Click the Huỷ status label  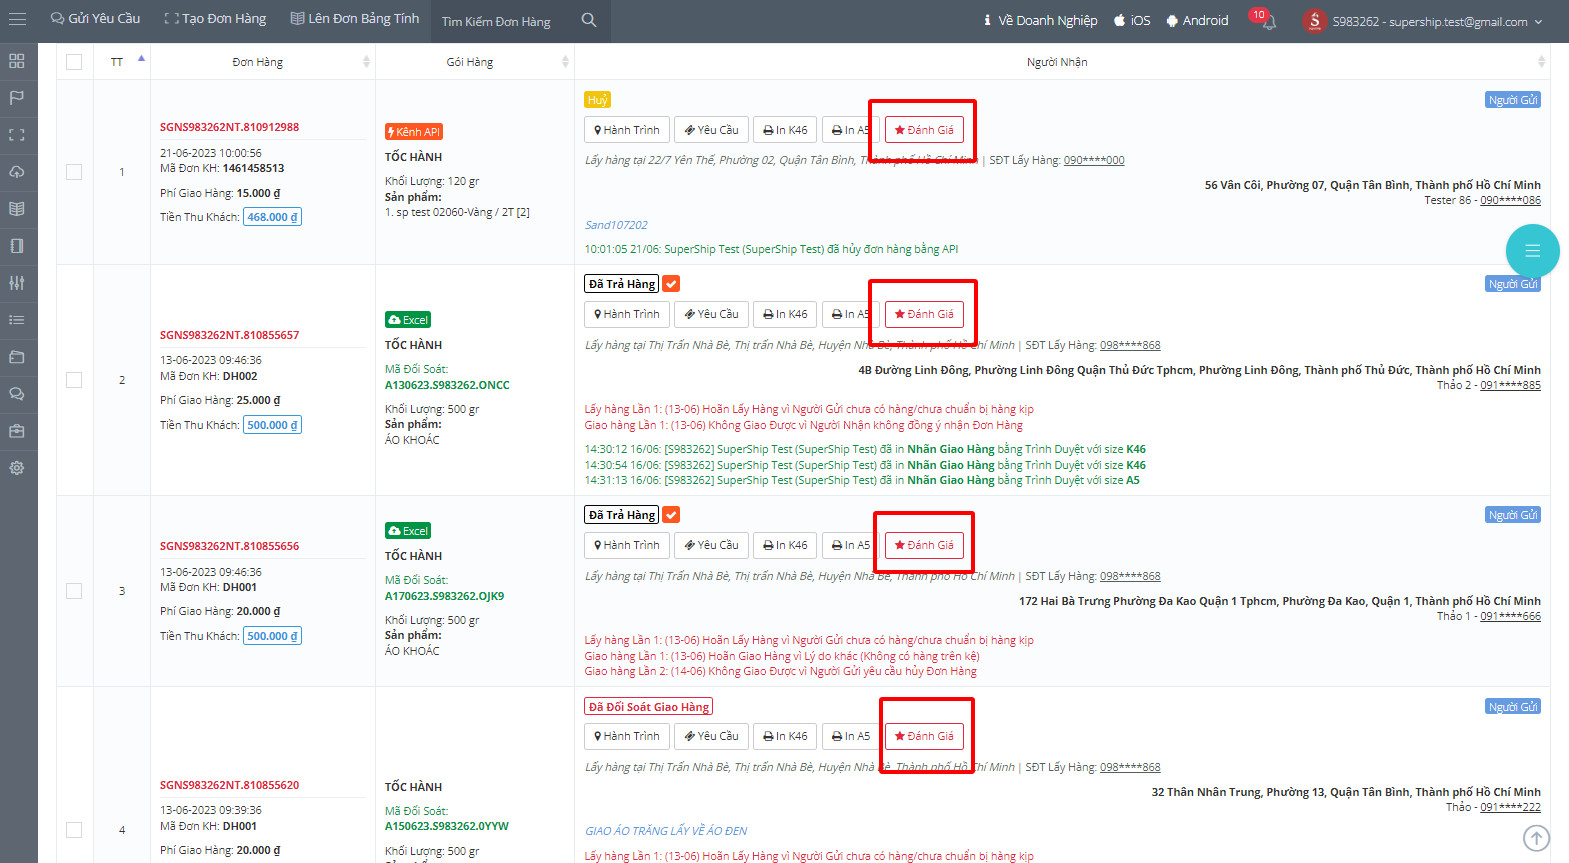(597, 100)
